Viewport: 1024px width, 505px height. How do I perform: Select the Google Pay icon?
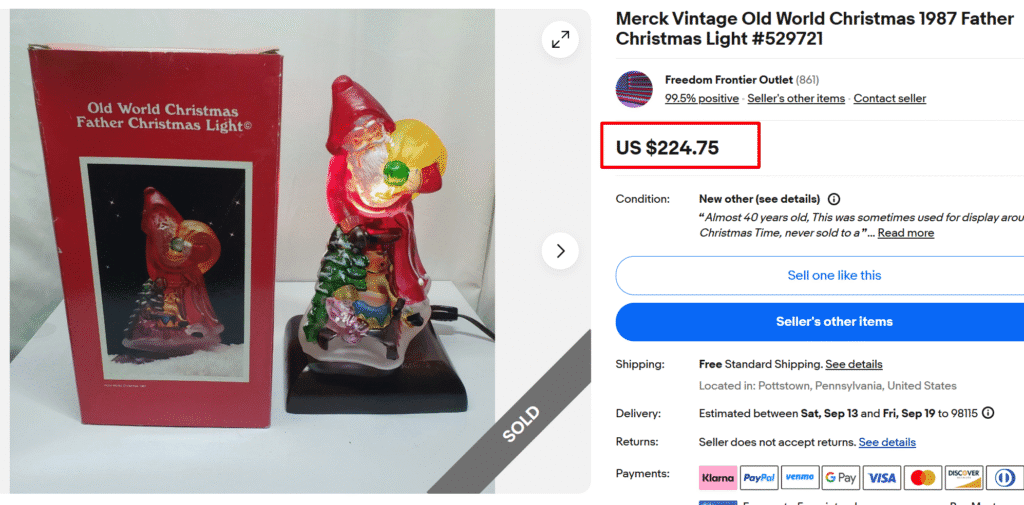click(840, 478)
